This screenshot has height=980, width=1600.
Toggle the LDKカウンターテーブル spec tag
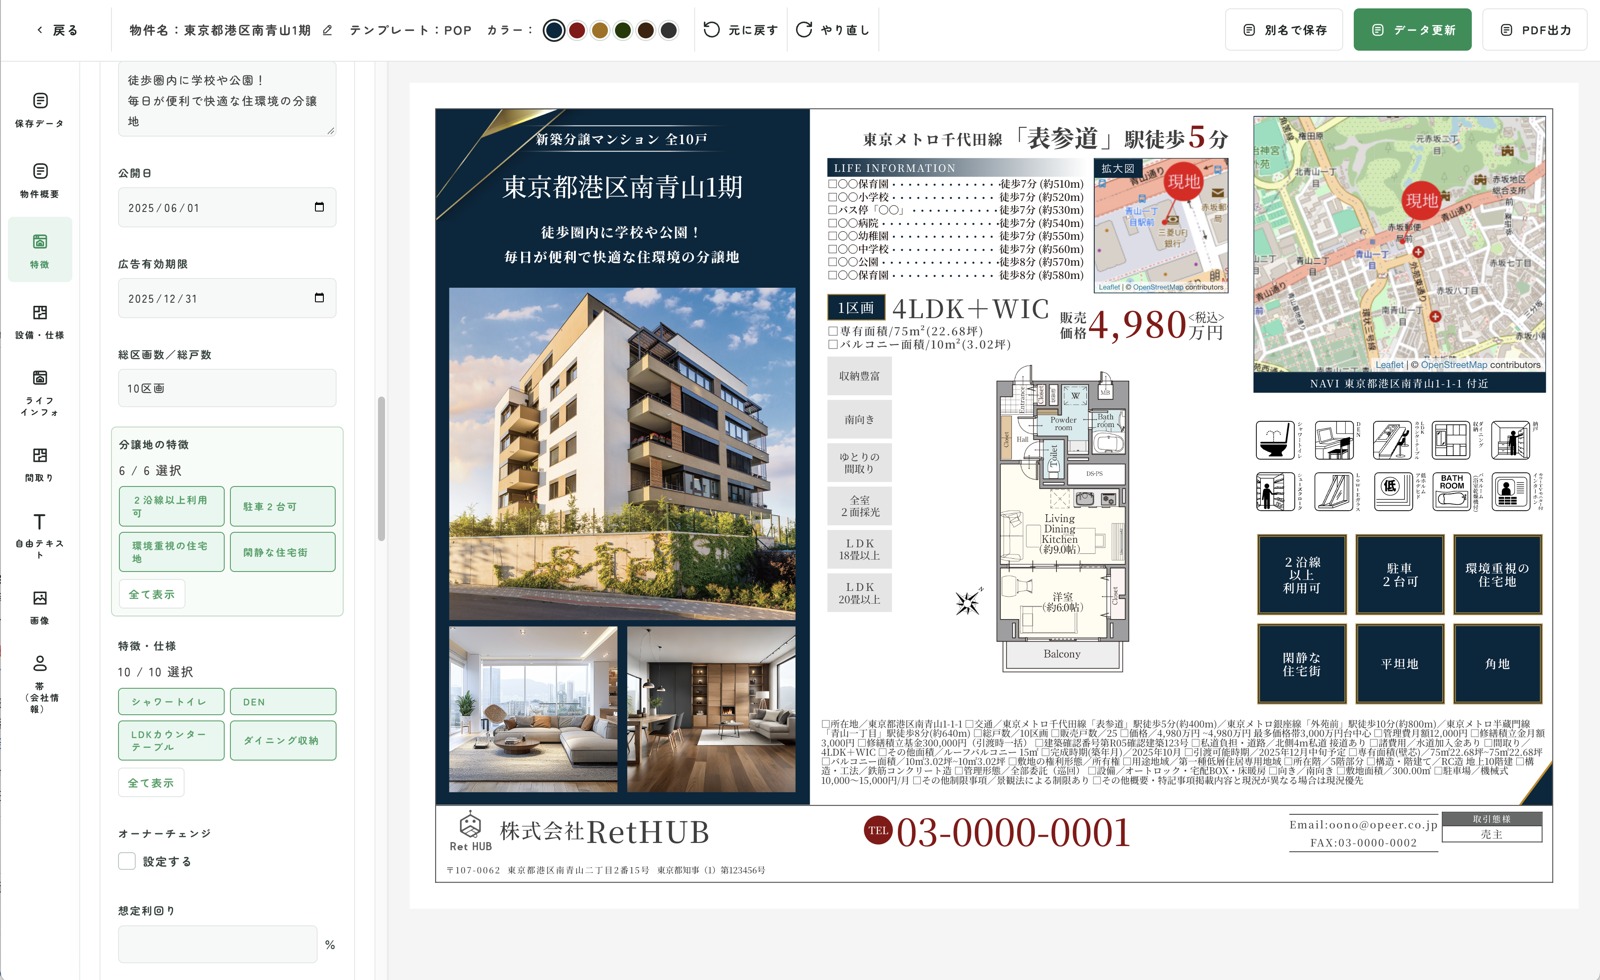click(171, 741)
